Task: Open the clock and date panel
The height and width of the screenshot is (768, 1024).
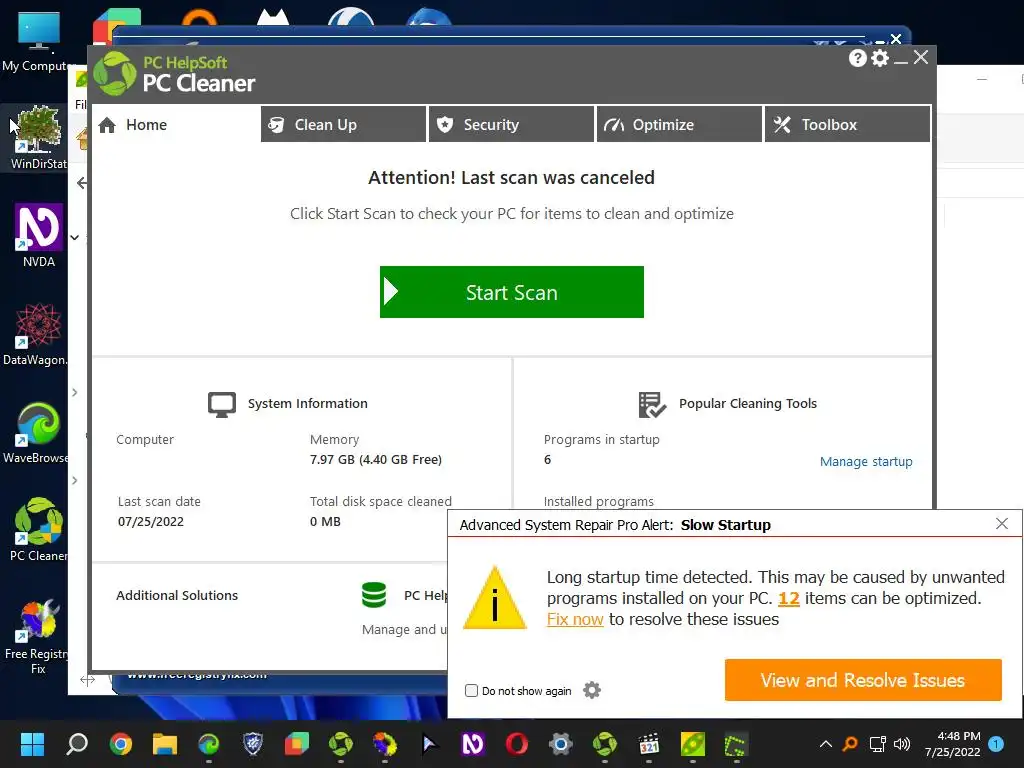Action: point(952,744)
